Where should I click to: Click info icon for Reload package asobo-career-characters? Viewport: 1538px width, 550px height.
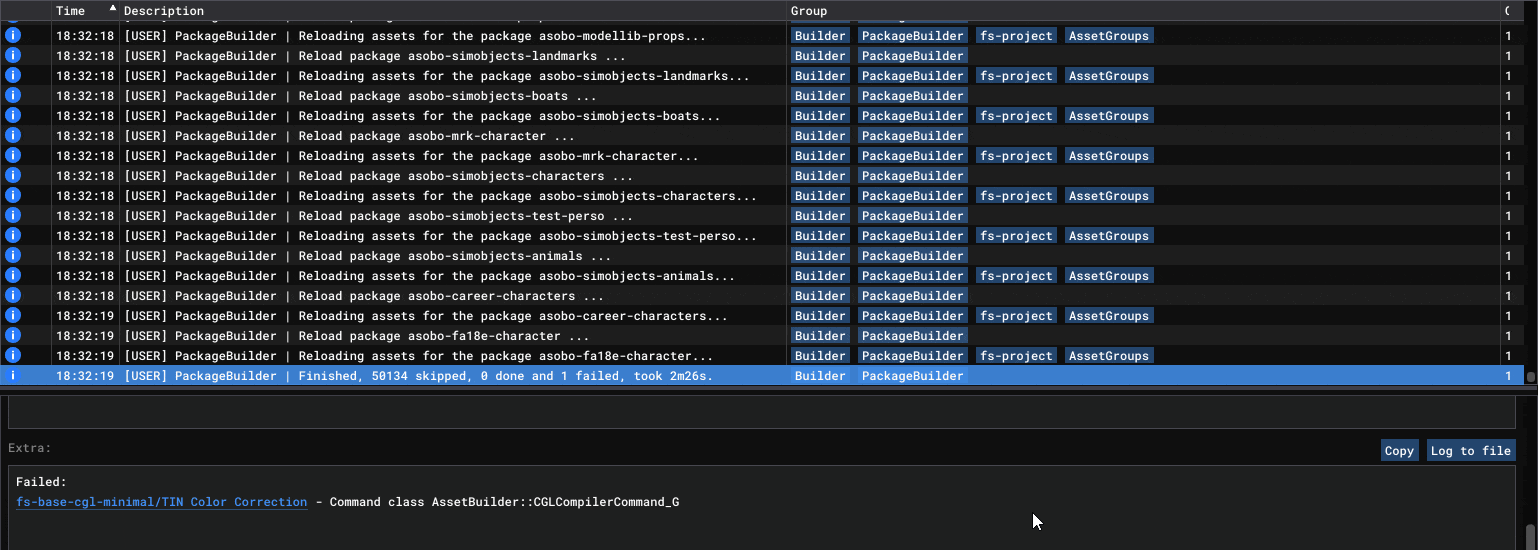tap(13, 296)
